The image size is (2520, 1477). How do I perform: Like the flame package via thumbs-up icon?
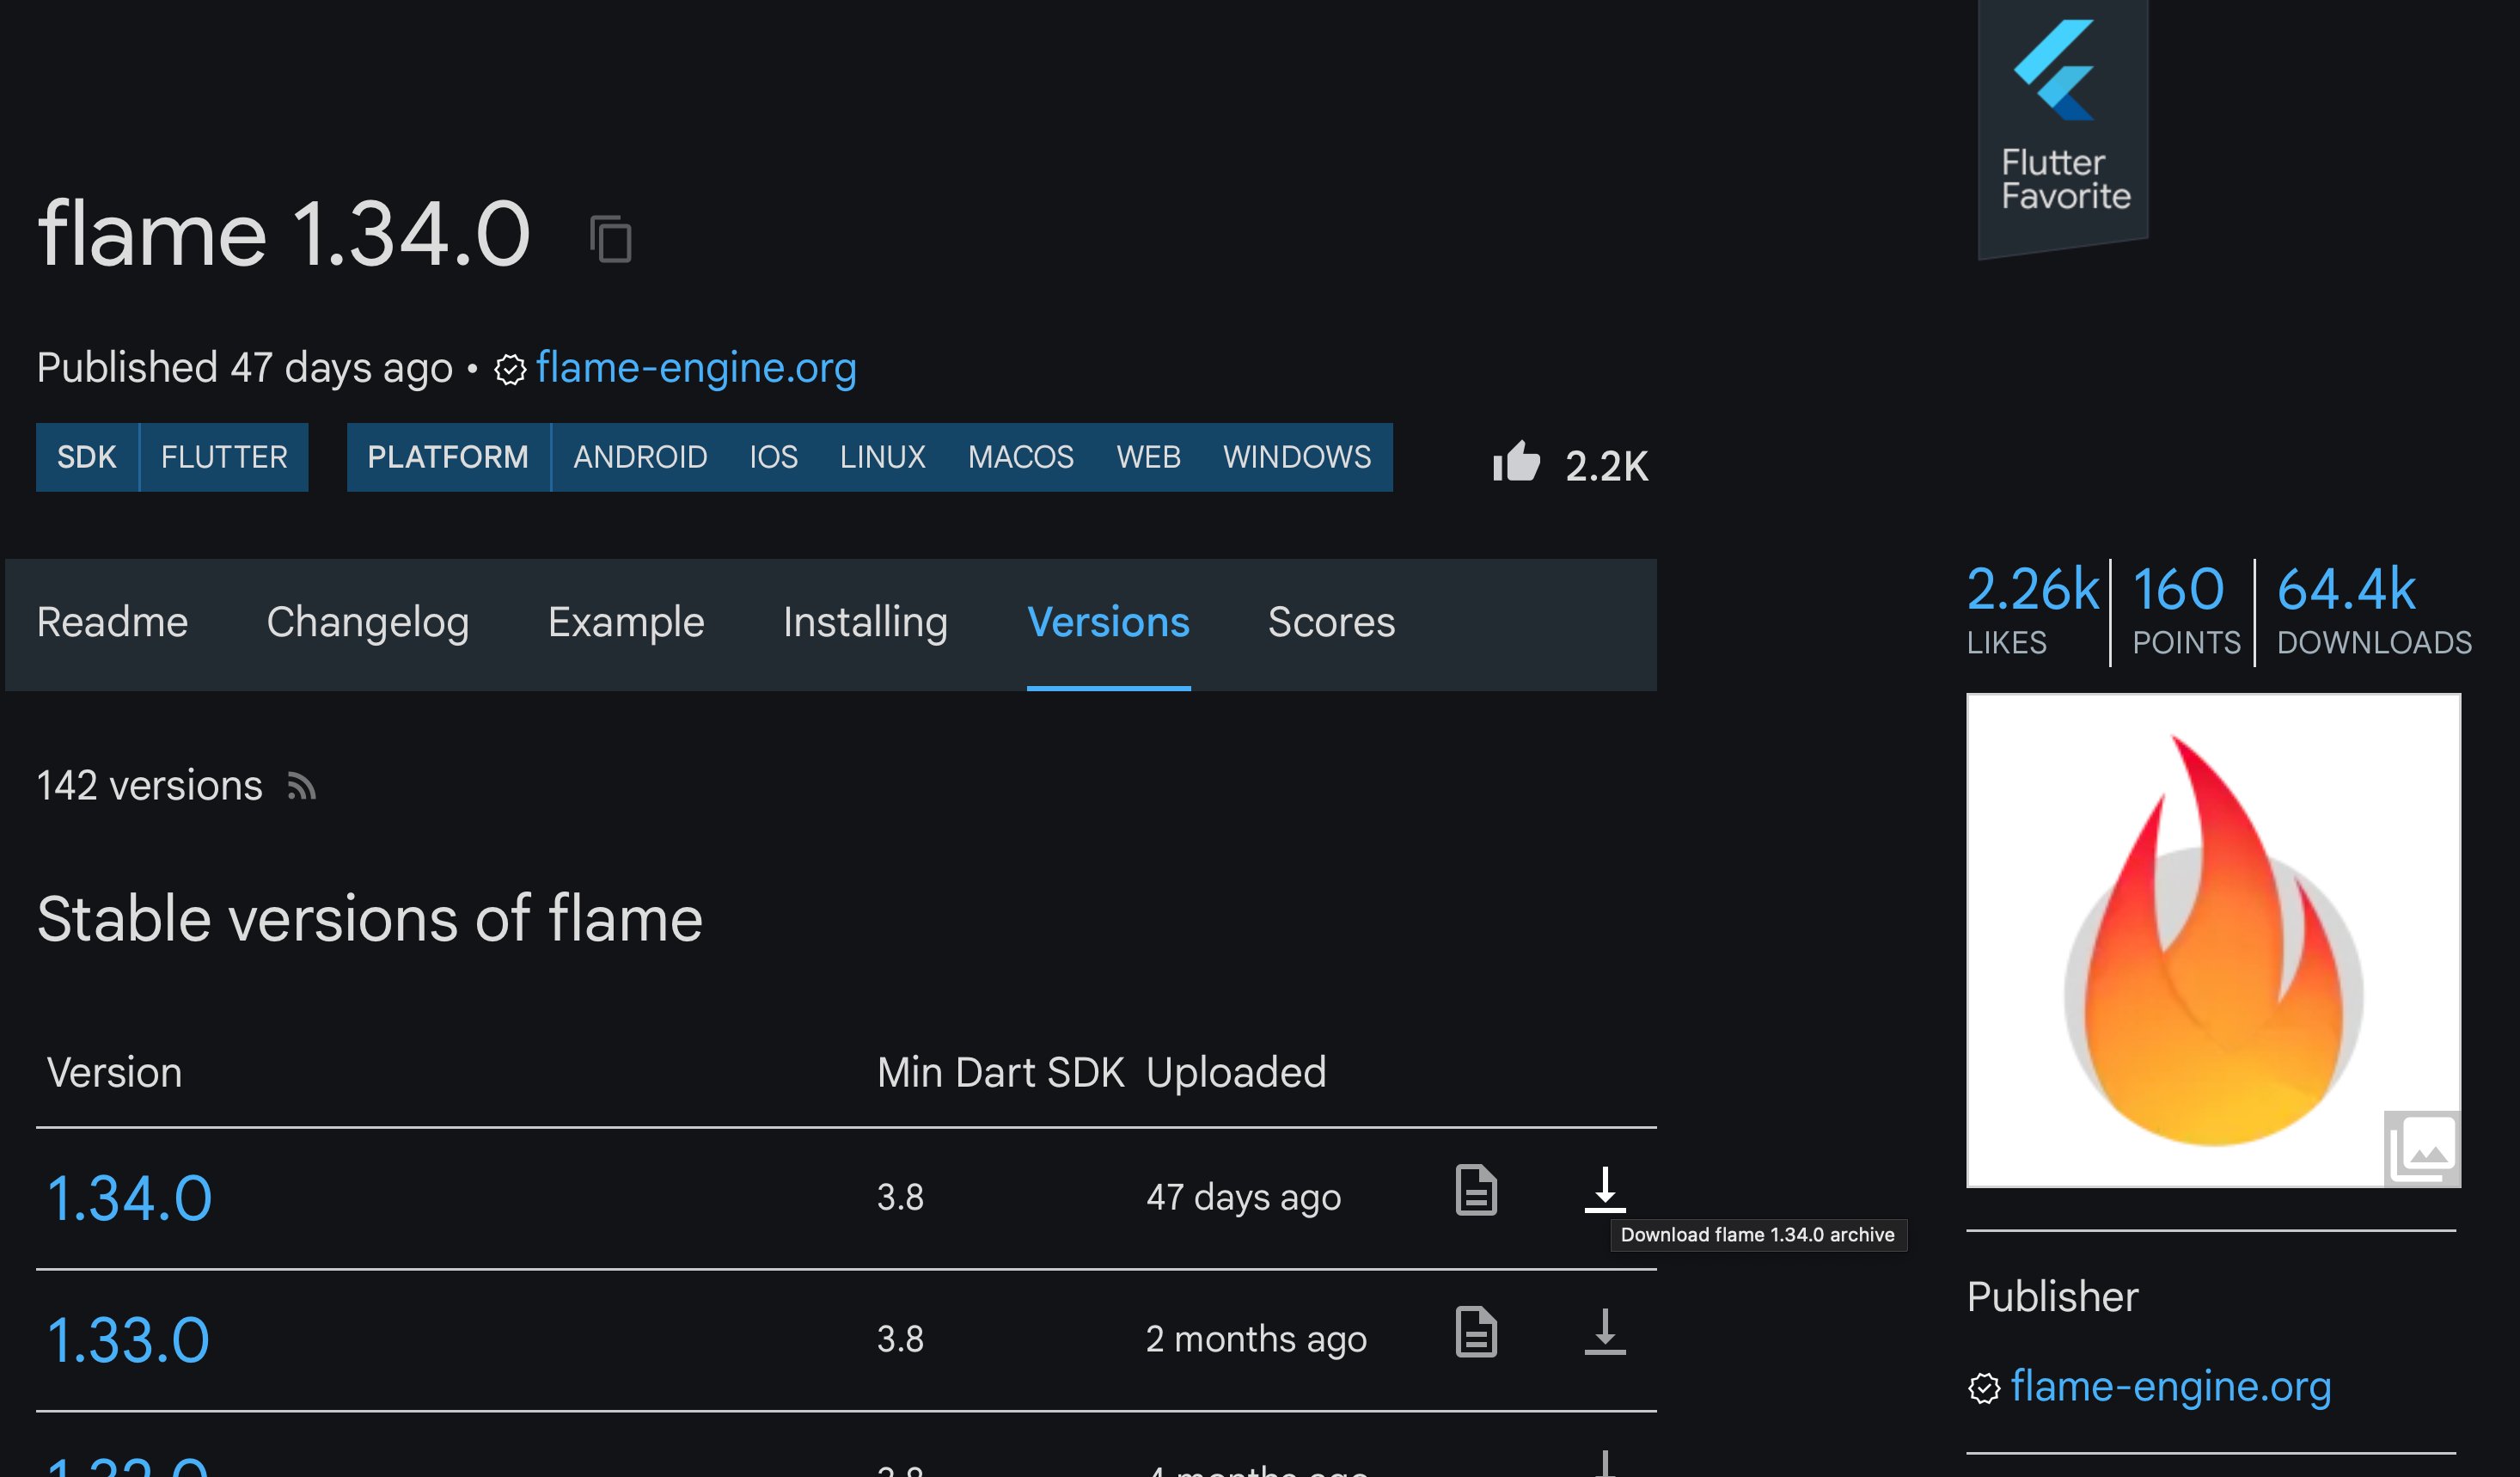point(1517,463)
